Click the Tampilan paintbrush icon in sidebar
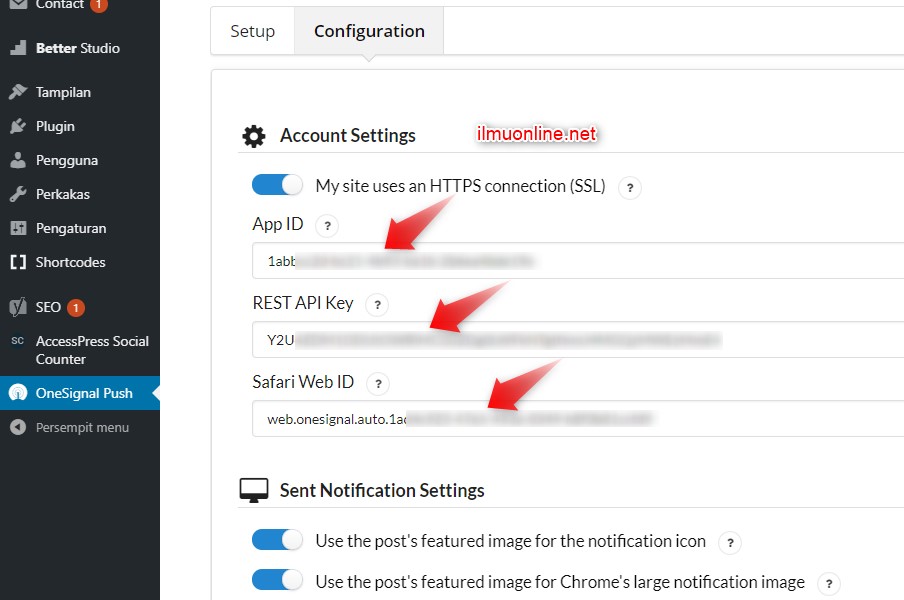Viewport: 904px width, 600px height. pos(17,92)
